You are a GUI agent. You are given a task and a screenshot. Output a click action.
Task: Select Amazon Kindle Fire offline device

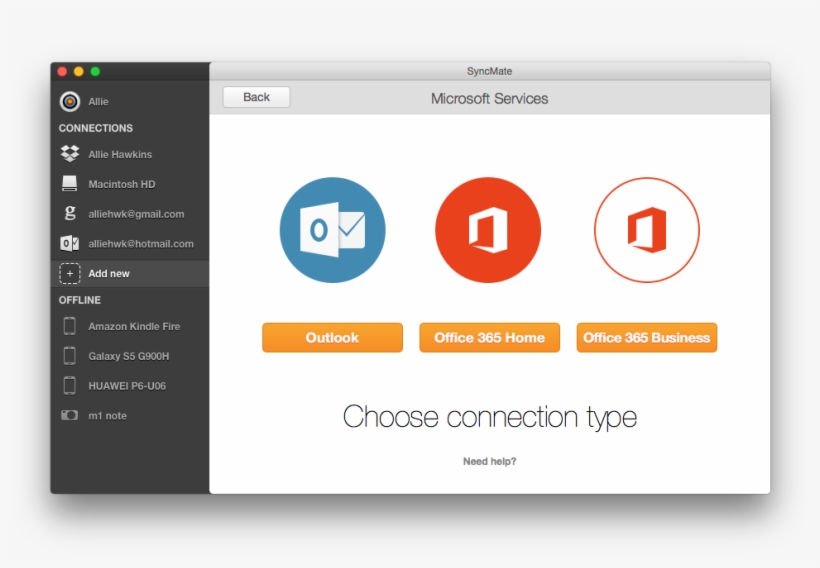click(x=130, y=326)
